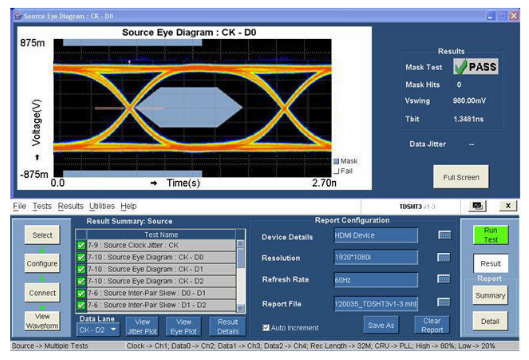Select row 7-6 Source Inter-Pair Skew : D0 - D1
Viewport: 529px width, 360px height.
(x=161, y=293)
